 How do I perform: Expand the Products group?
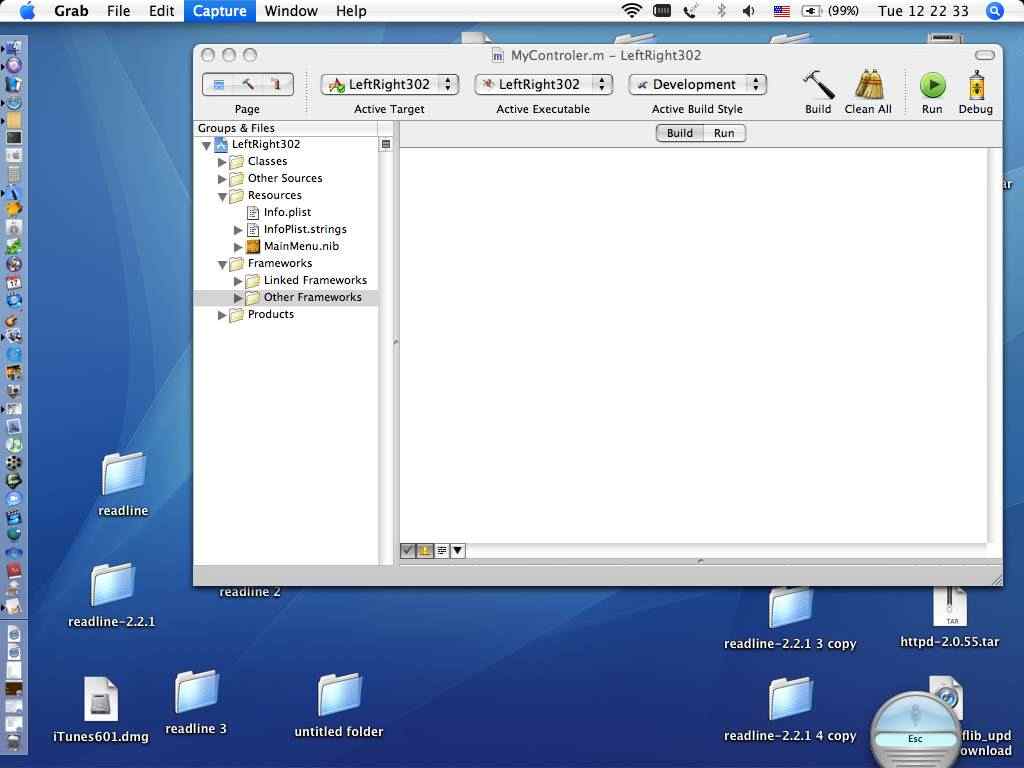pos(222,315)
